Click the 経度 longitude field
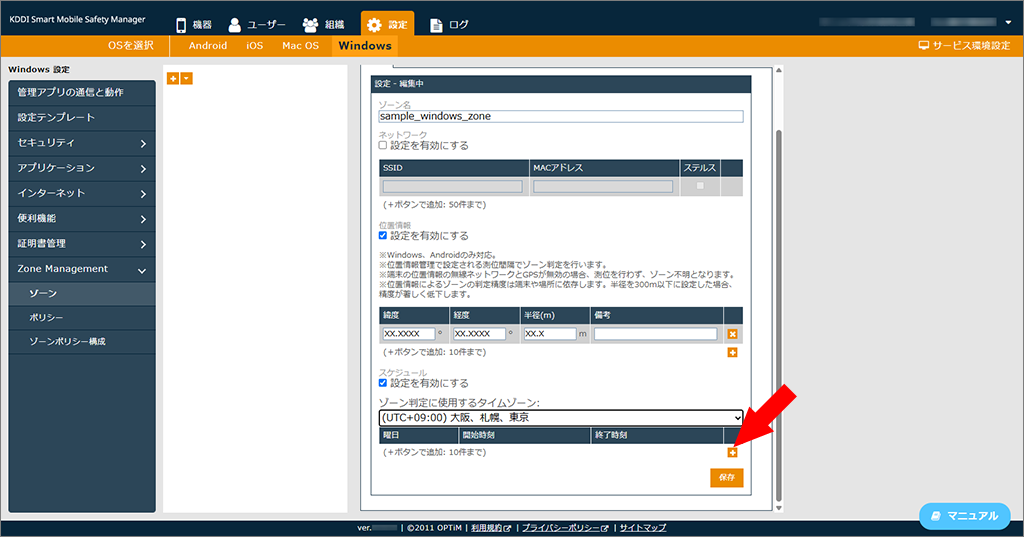 point(479,334)
